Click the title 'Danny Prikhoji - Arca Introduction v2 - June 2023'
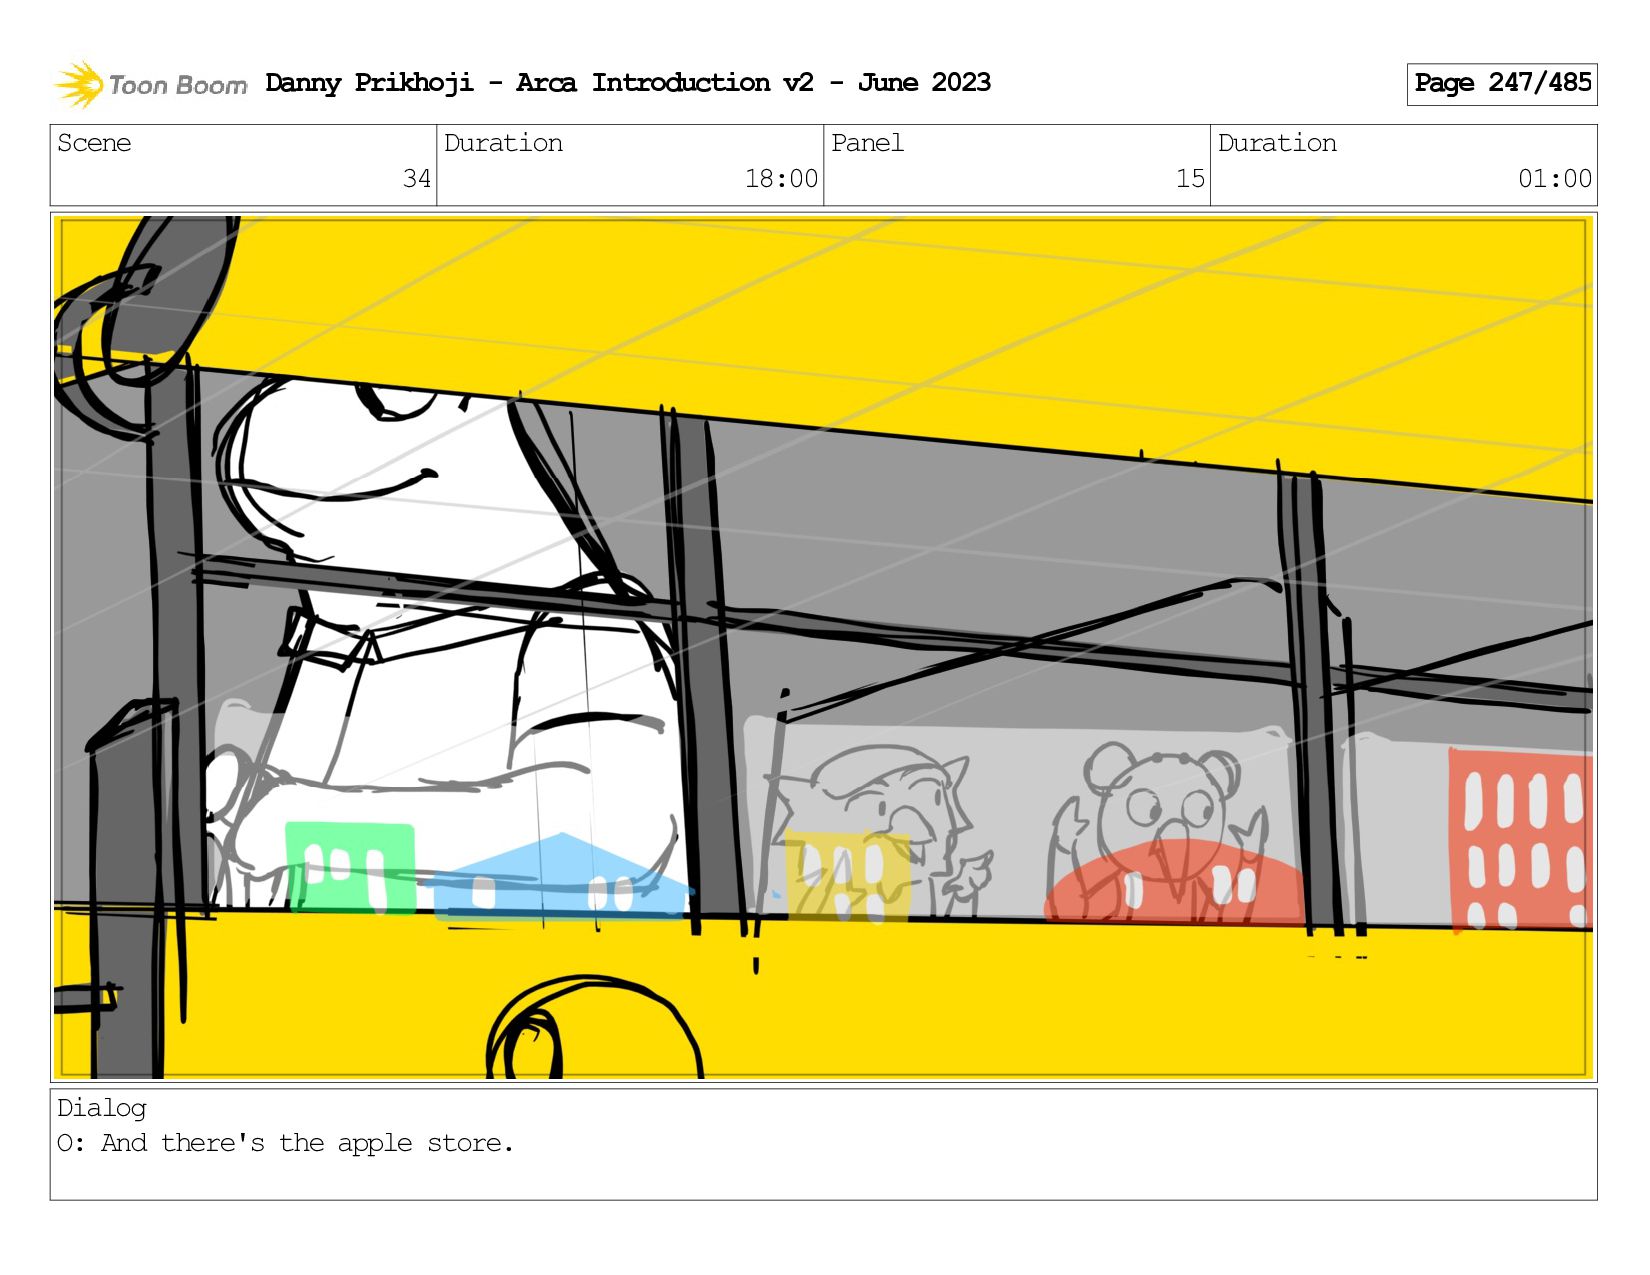 pos(628,83)
